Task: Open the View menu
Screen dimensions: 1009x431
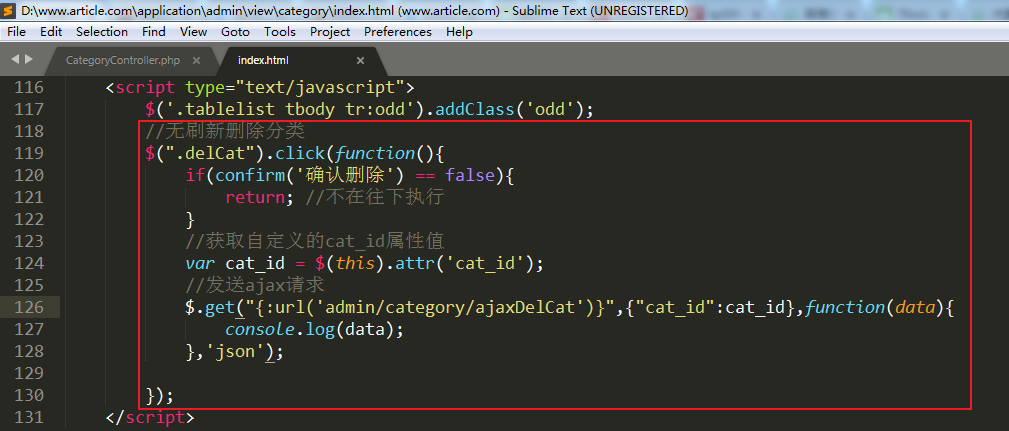Action: pos(193,32)
